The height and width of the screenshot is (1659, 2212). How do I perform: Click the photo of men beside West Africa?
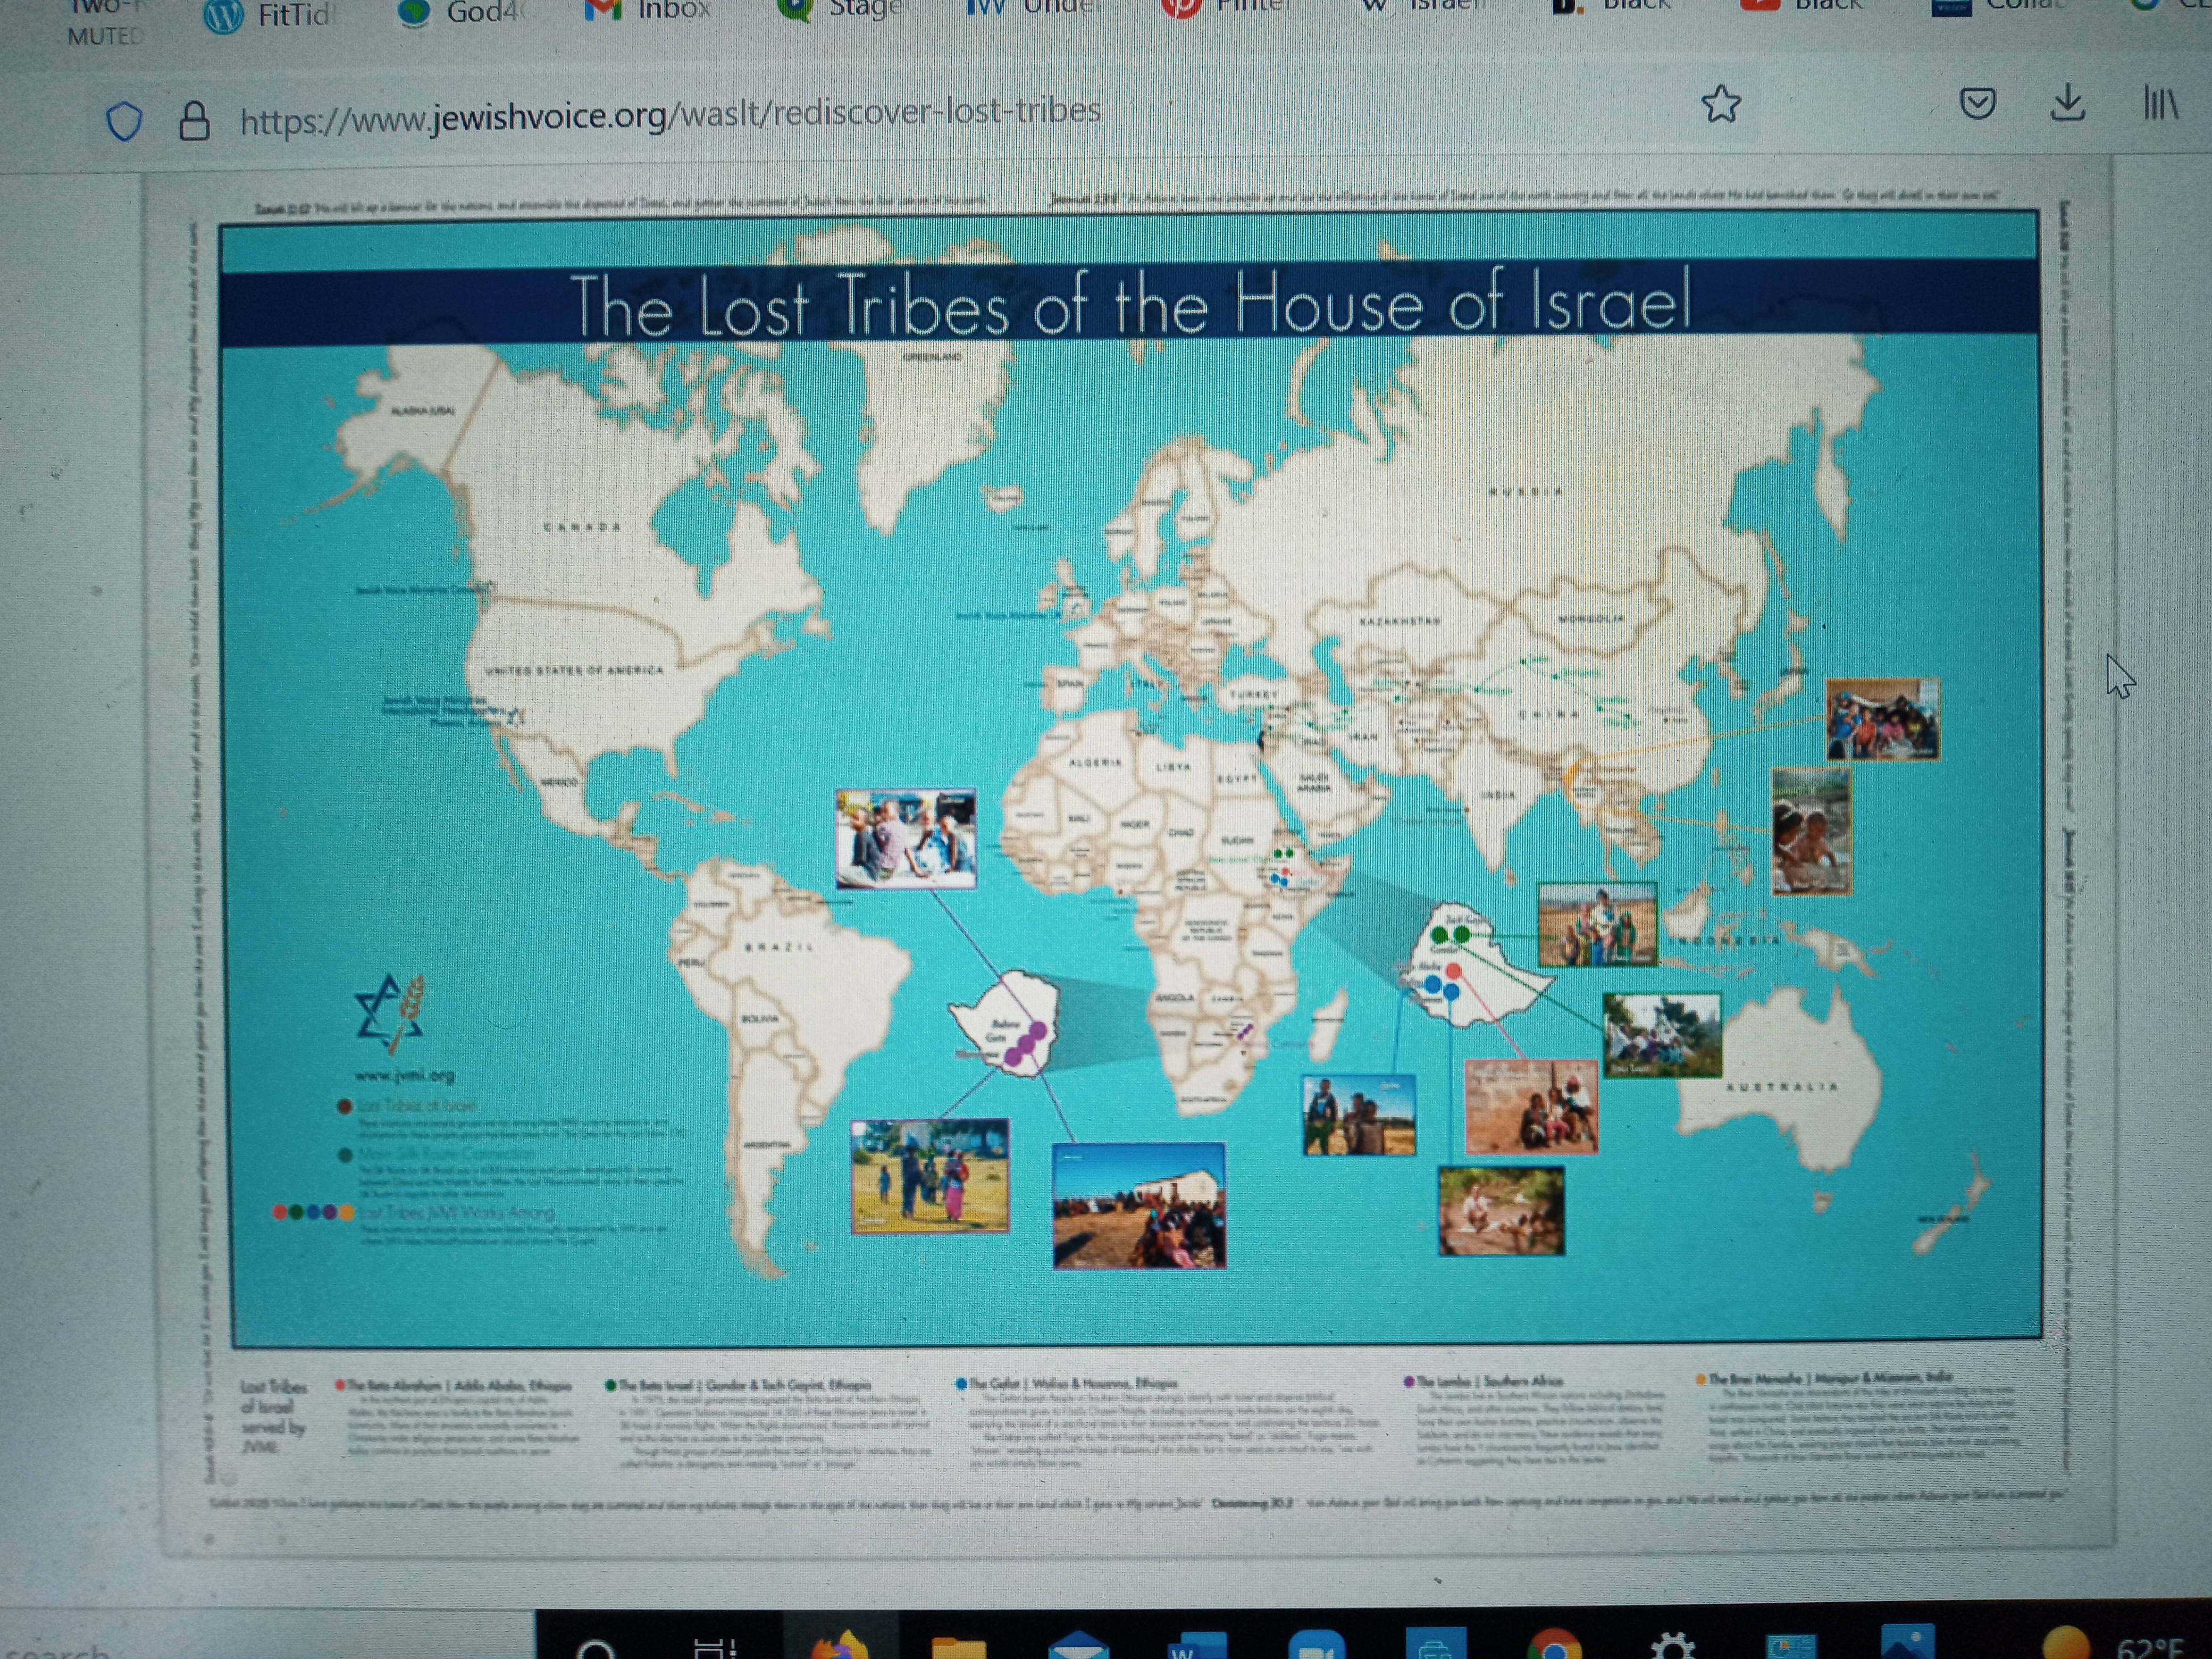[x=906, y=838]
